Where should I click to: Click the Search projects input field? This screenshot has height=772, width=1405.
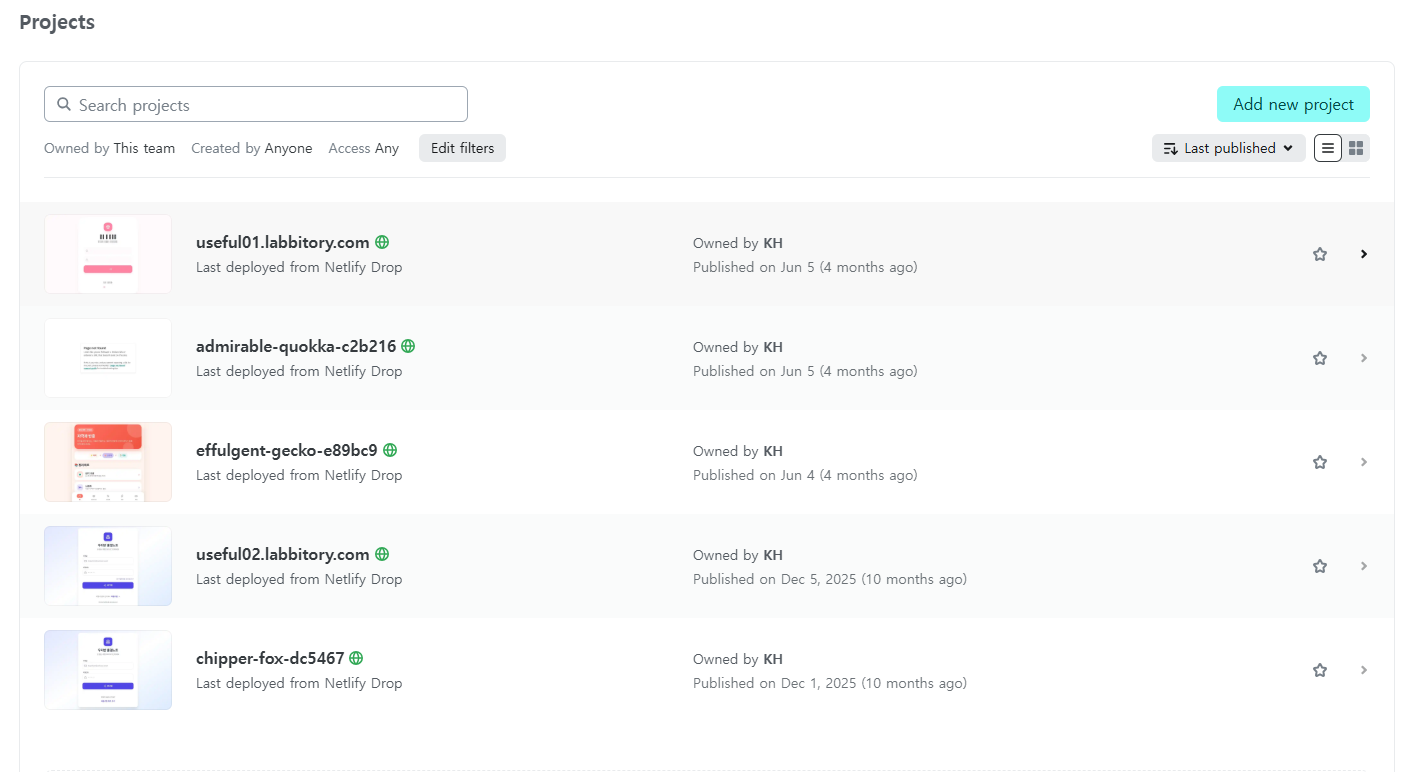pyautogui.click(x=256, y=104)
